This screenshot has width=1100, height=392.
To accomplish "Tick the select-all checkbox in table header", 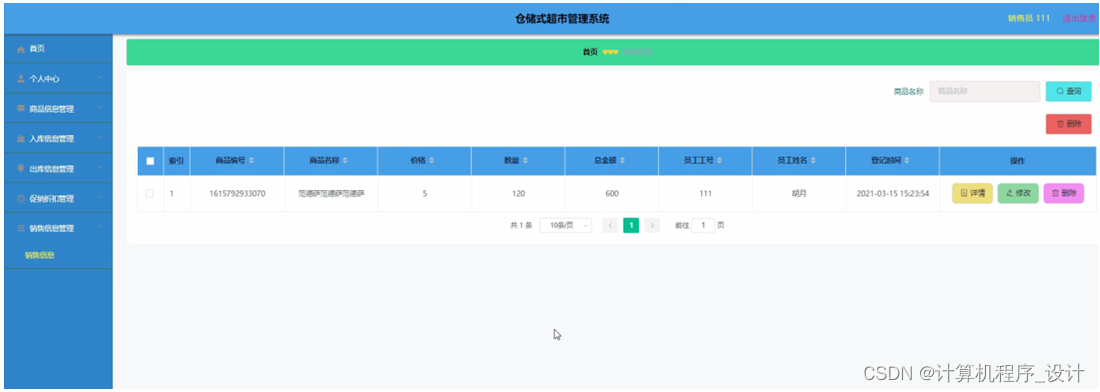I will coord(149,161).
